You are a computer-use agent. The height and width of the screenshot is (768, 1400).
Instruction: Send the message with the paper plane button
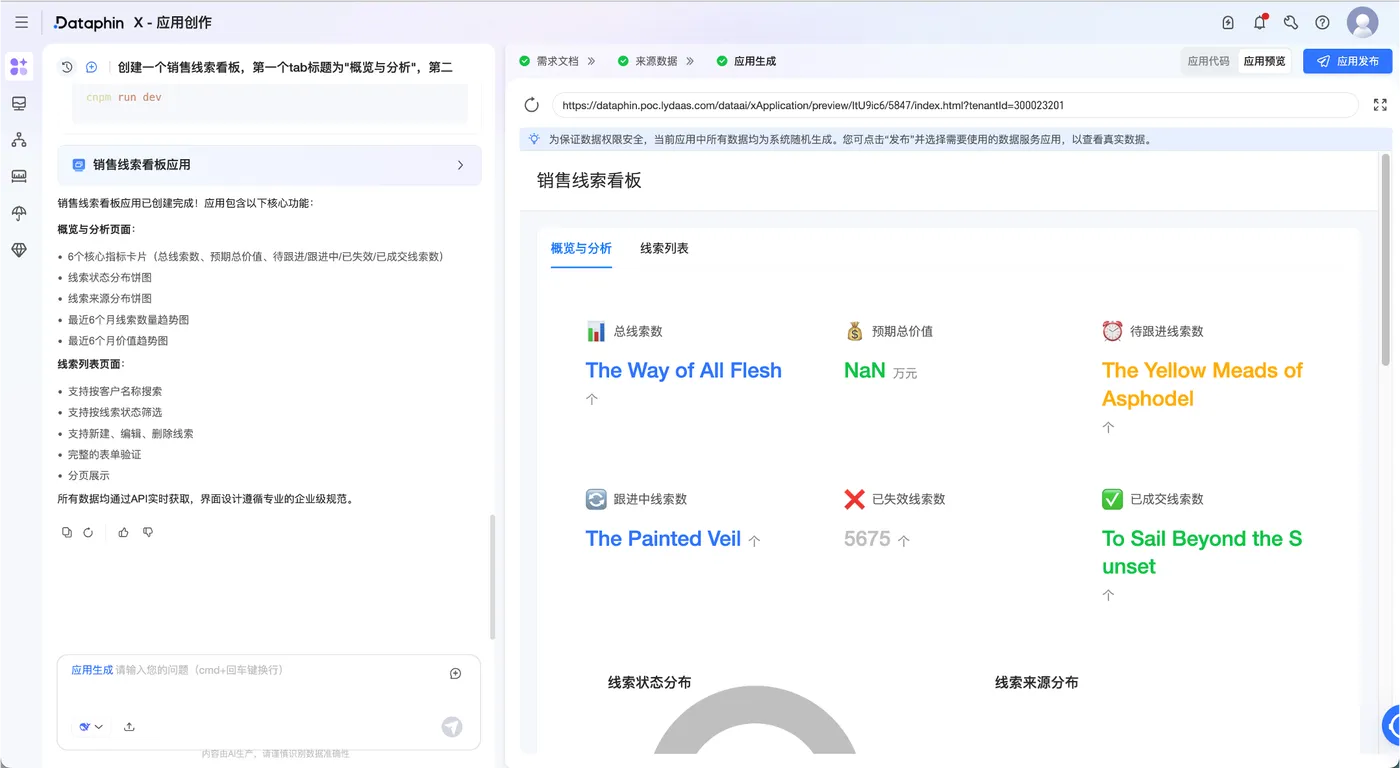click(x=452, y=727)
